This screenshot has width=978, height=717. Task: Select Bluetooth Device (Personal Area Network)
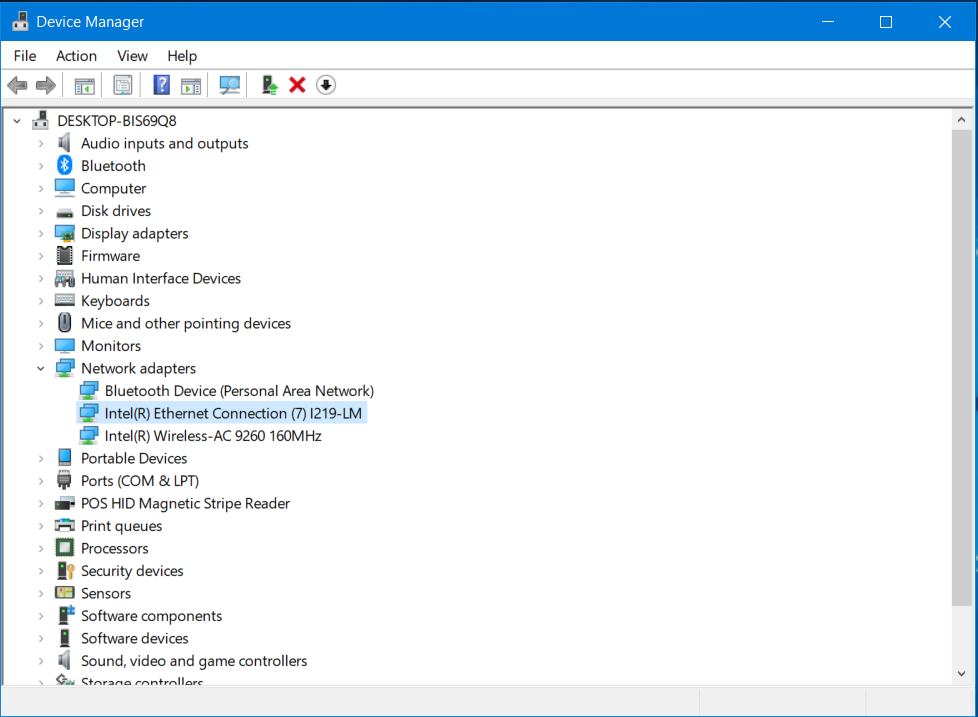click(x=239, y=391)
